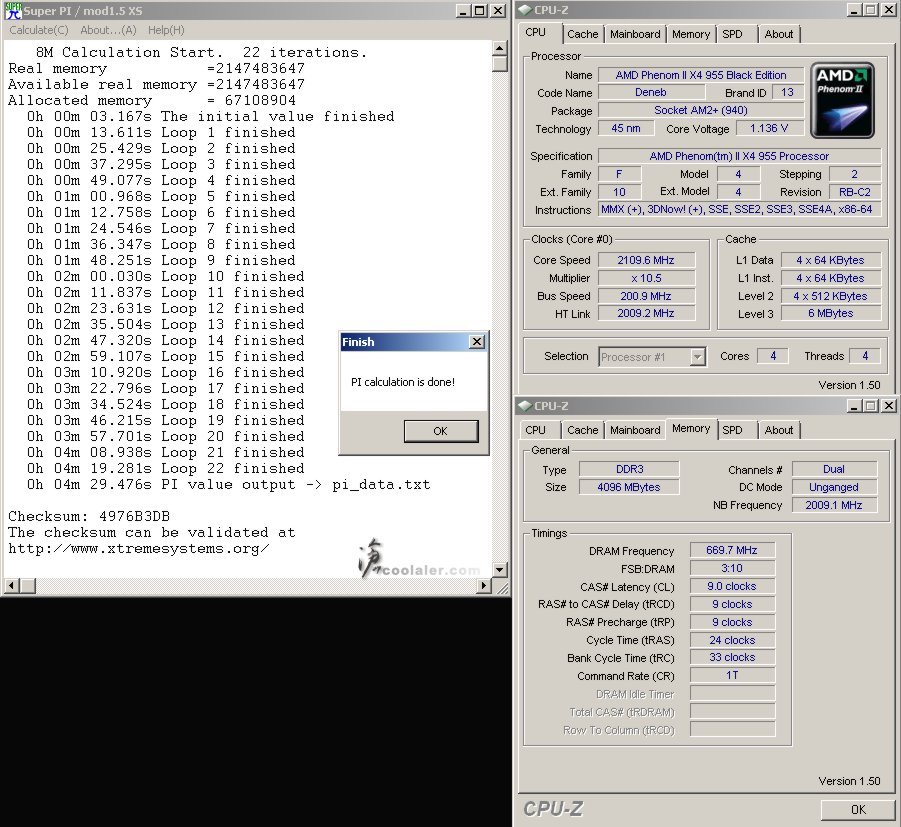
Task: Click the Revision value RB-C2
Action: tap(855, 192)
